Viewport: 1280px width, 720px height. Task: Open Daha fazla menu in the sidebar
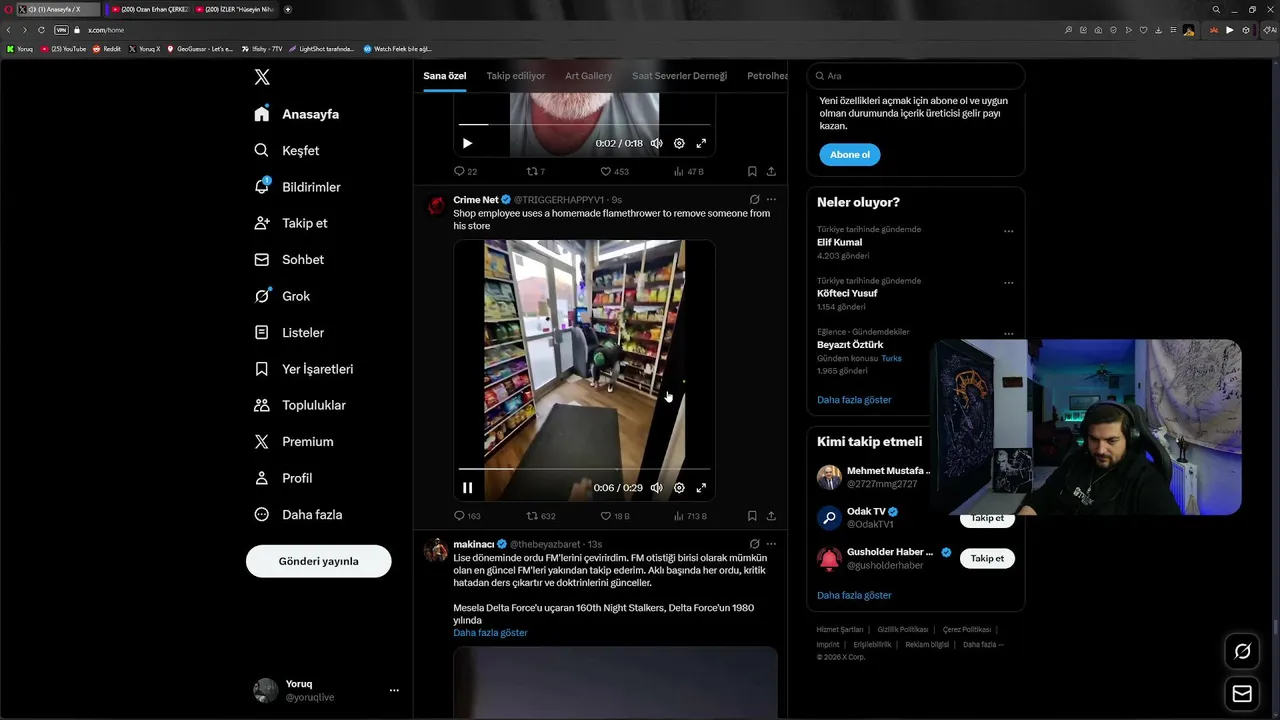point(298,514)
